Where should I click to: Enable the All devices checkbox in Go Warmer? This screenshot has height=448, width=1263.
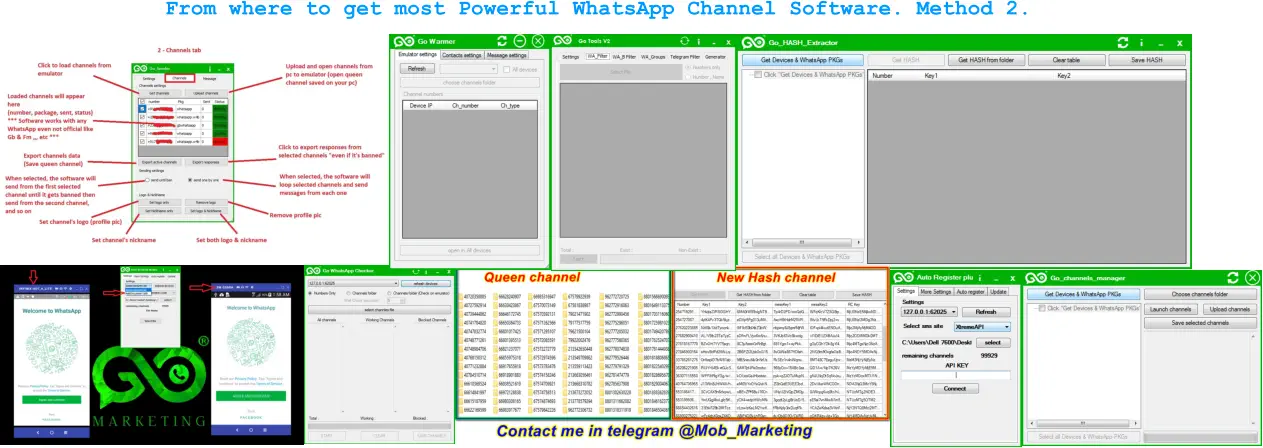point(506,70)
